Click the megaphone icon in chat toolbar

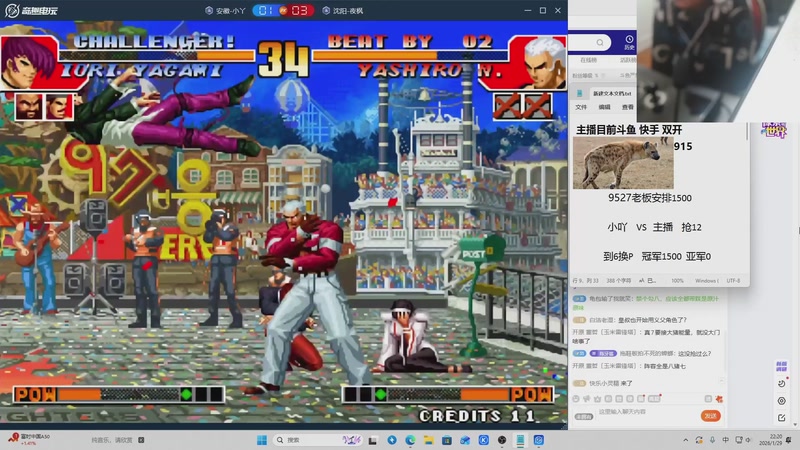click(587, 399)
